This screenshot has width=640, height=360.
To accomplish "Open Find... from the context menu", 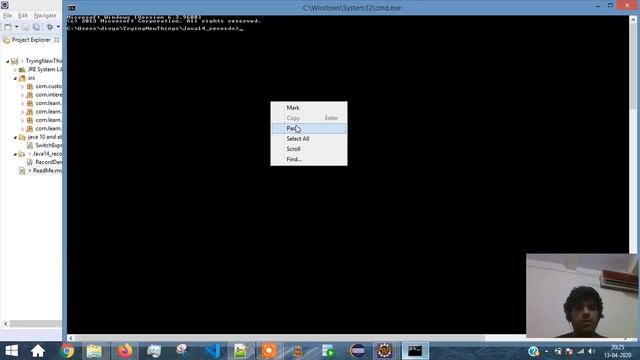I will (294, 159).
